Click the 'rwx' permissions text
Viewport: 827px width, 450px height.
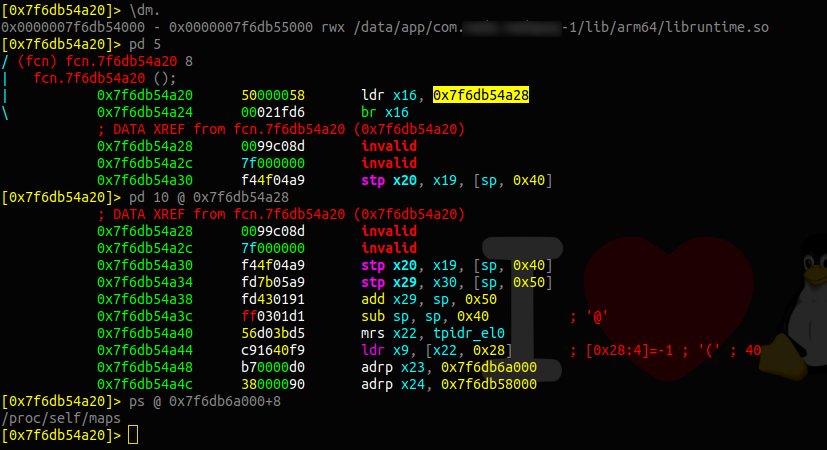333,27
